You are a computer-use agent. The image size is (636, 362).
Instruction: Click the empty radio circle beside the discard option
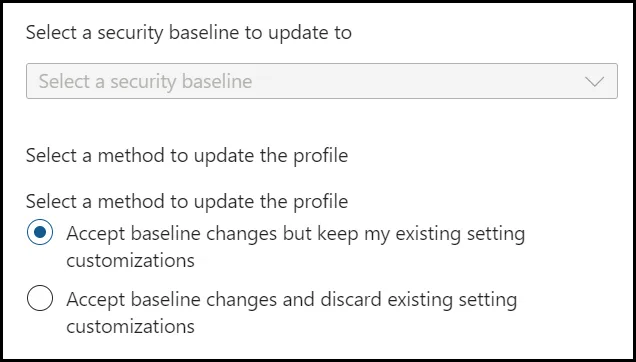(40, 298)
